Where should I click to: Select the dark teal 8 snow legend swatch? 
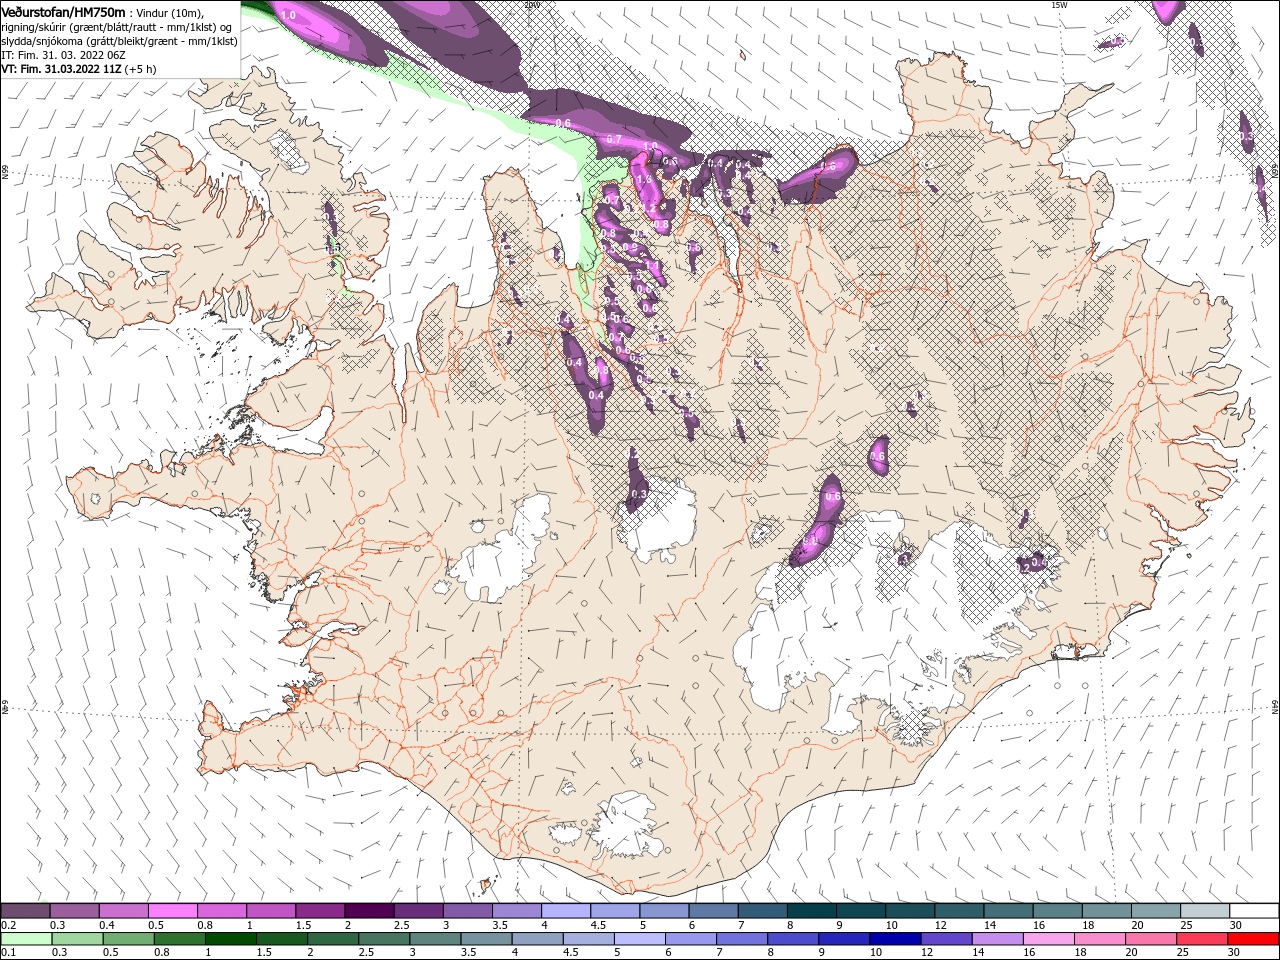tap(811, 910)
